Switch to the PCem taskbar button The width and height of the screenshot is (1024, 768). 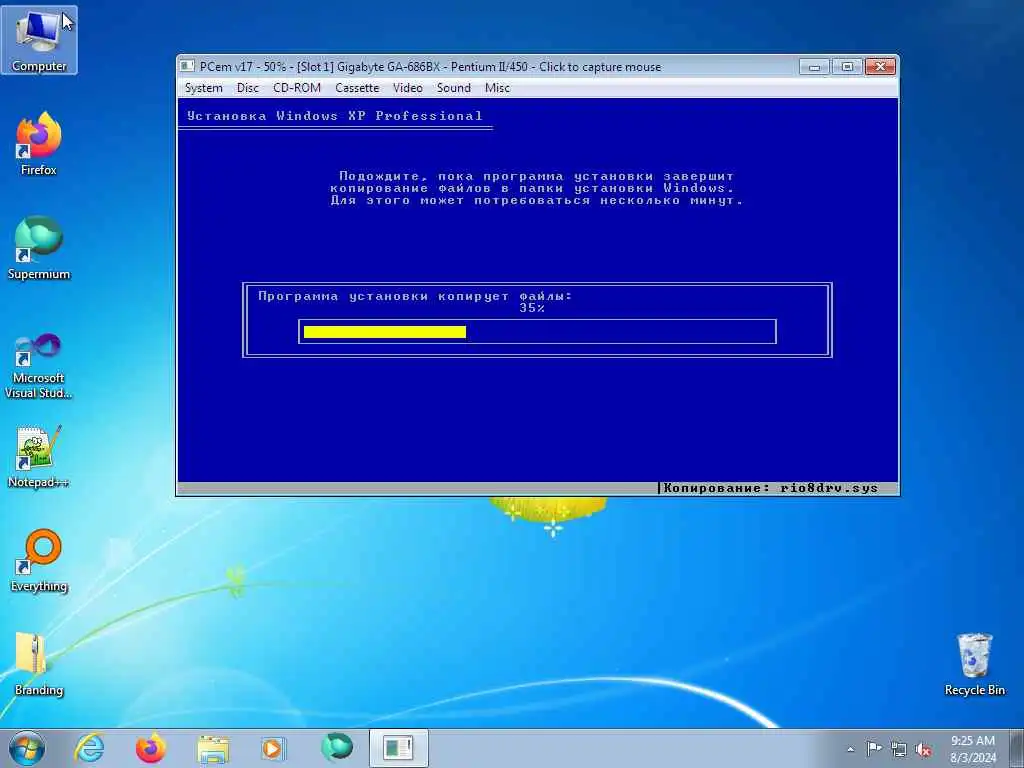[398, 748]
